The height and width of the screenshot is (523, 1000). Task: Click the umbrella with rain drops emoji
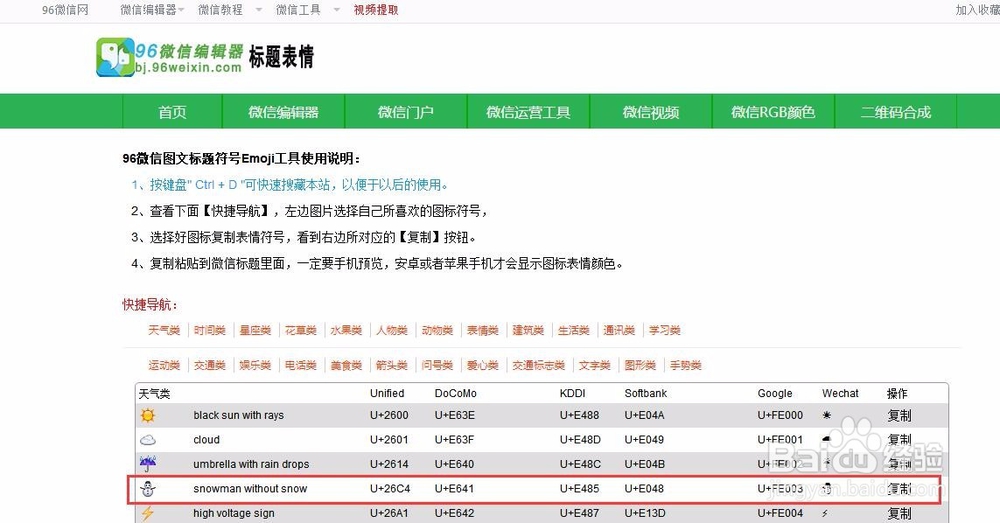click(x=148, y=464)
